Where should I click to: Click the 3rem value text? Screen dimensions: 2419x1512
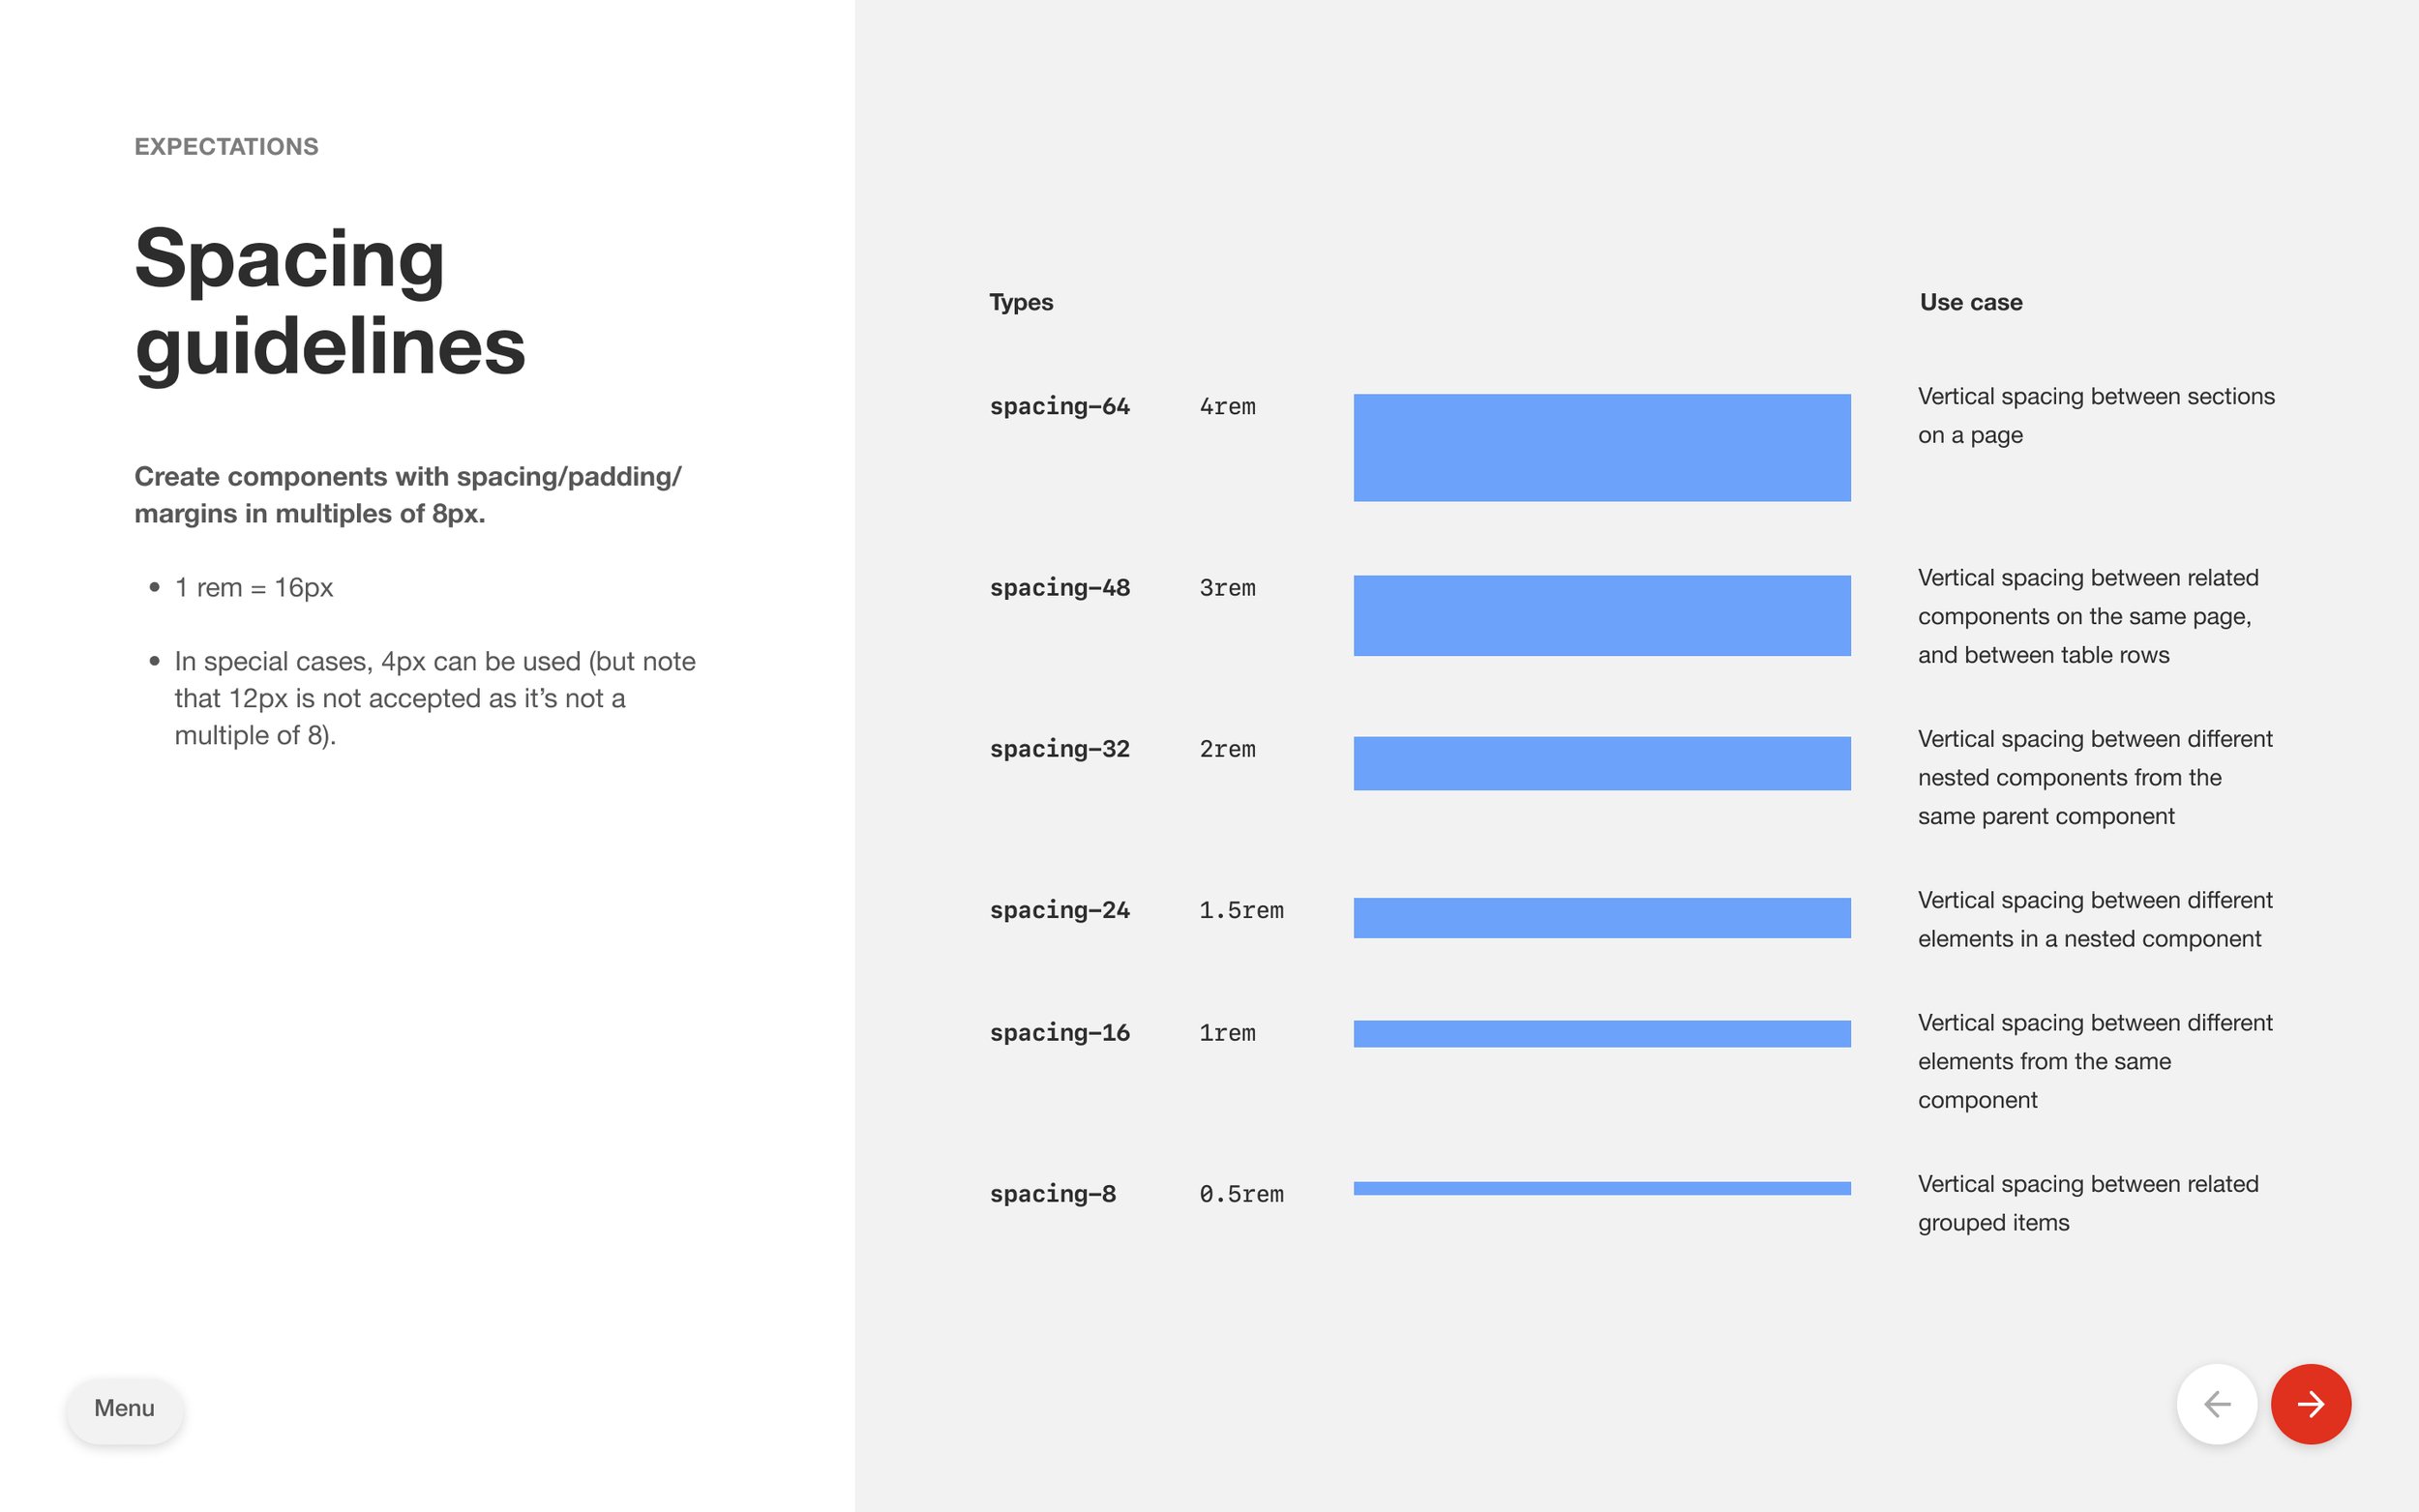click(1227, 588)
